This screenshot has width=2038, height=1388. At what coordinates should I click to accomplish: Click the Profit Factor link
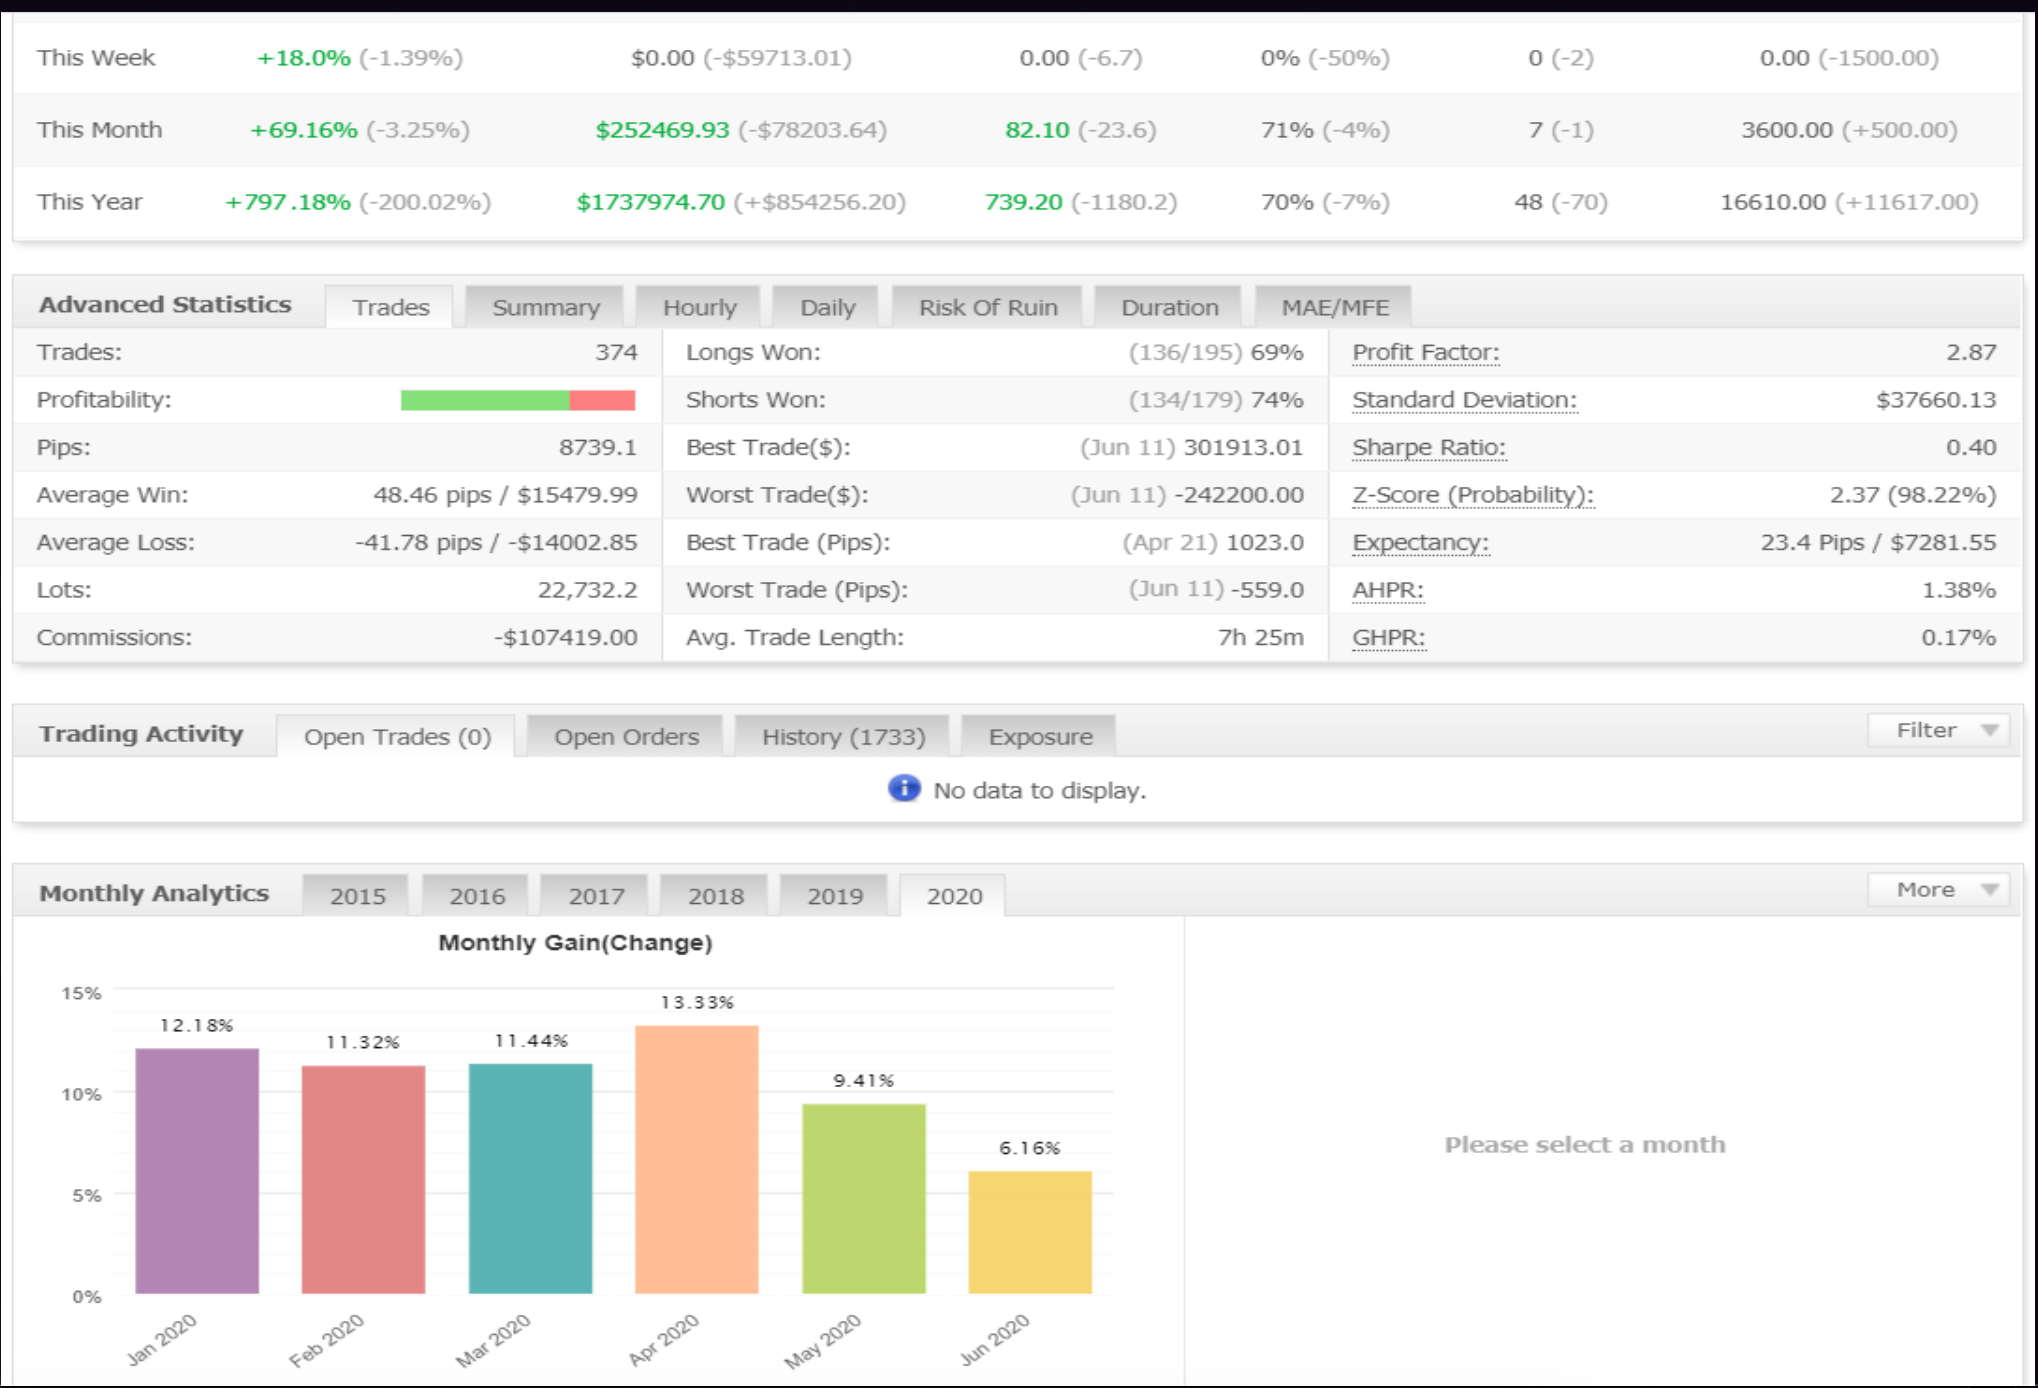pyautogui.click(x=1424, y=352)
